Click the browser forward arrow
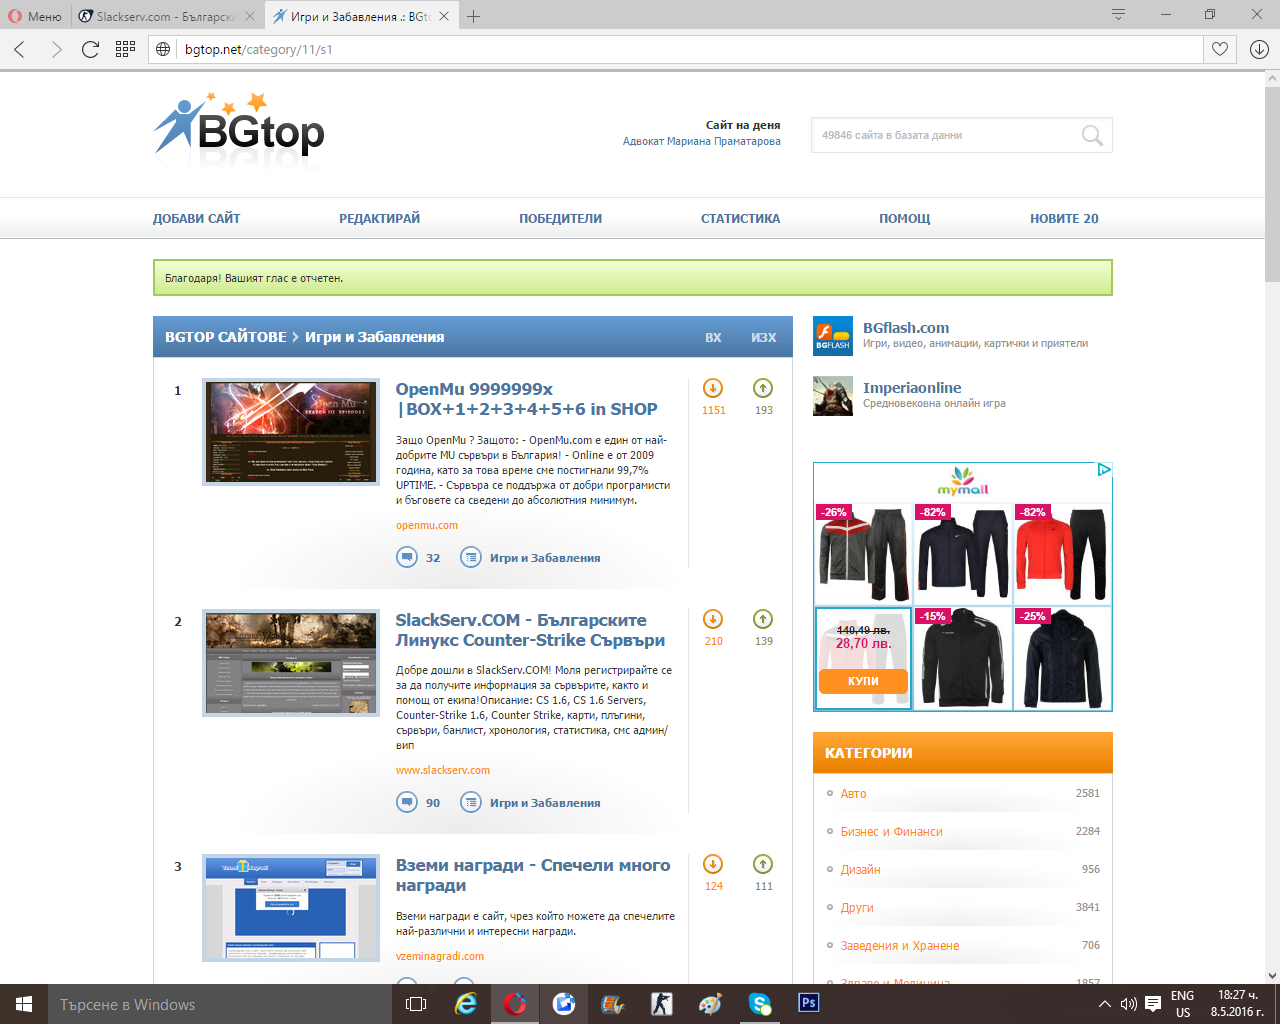1280x1024 pixels. click(56, 49)
